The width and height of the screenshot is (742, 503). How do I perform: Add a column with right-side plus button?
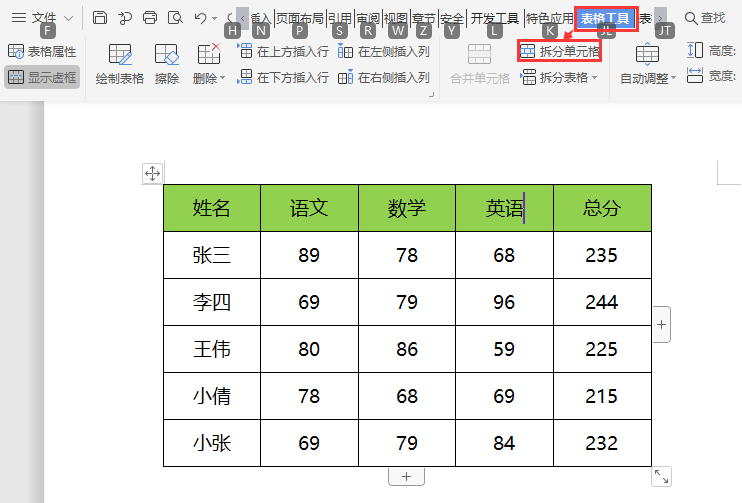click(x=662, y=325)
